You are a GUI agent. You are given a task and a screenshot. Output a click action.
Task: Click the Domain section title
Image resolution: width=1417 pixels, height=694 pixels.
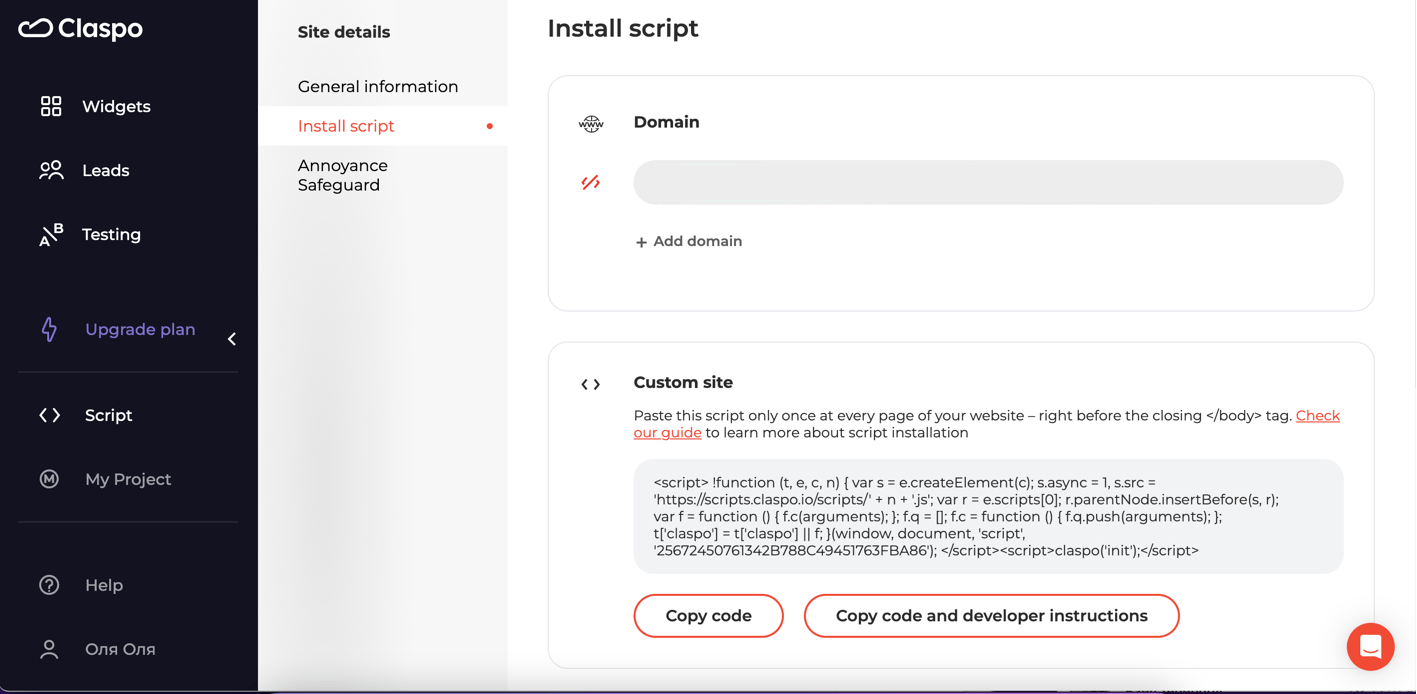(667, 122)
